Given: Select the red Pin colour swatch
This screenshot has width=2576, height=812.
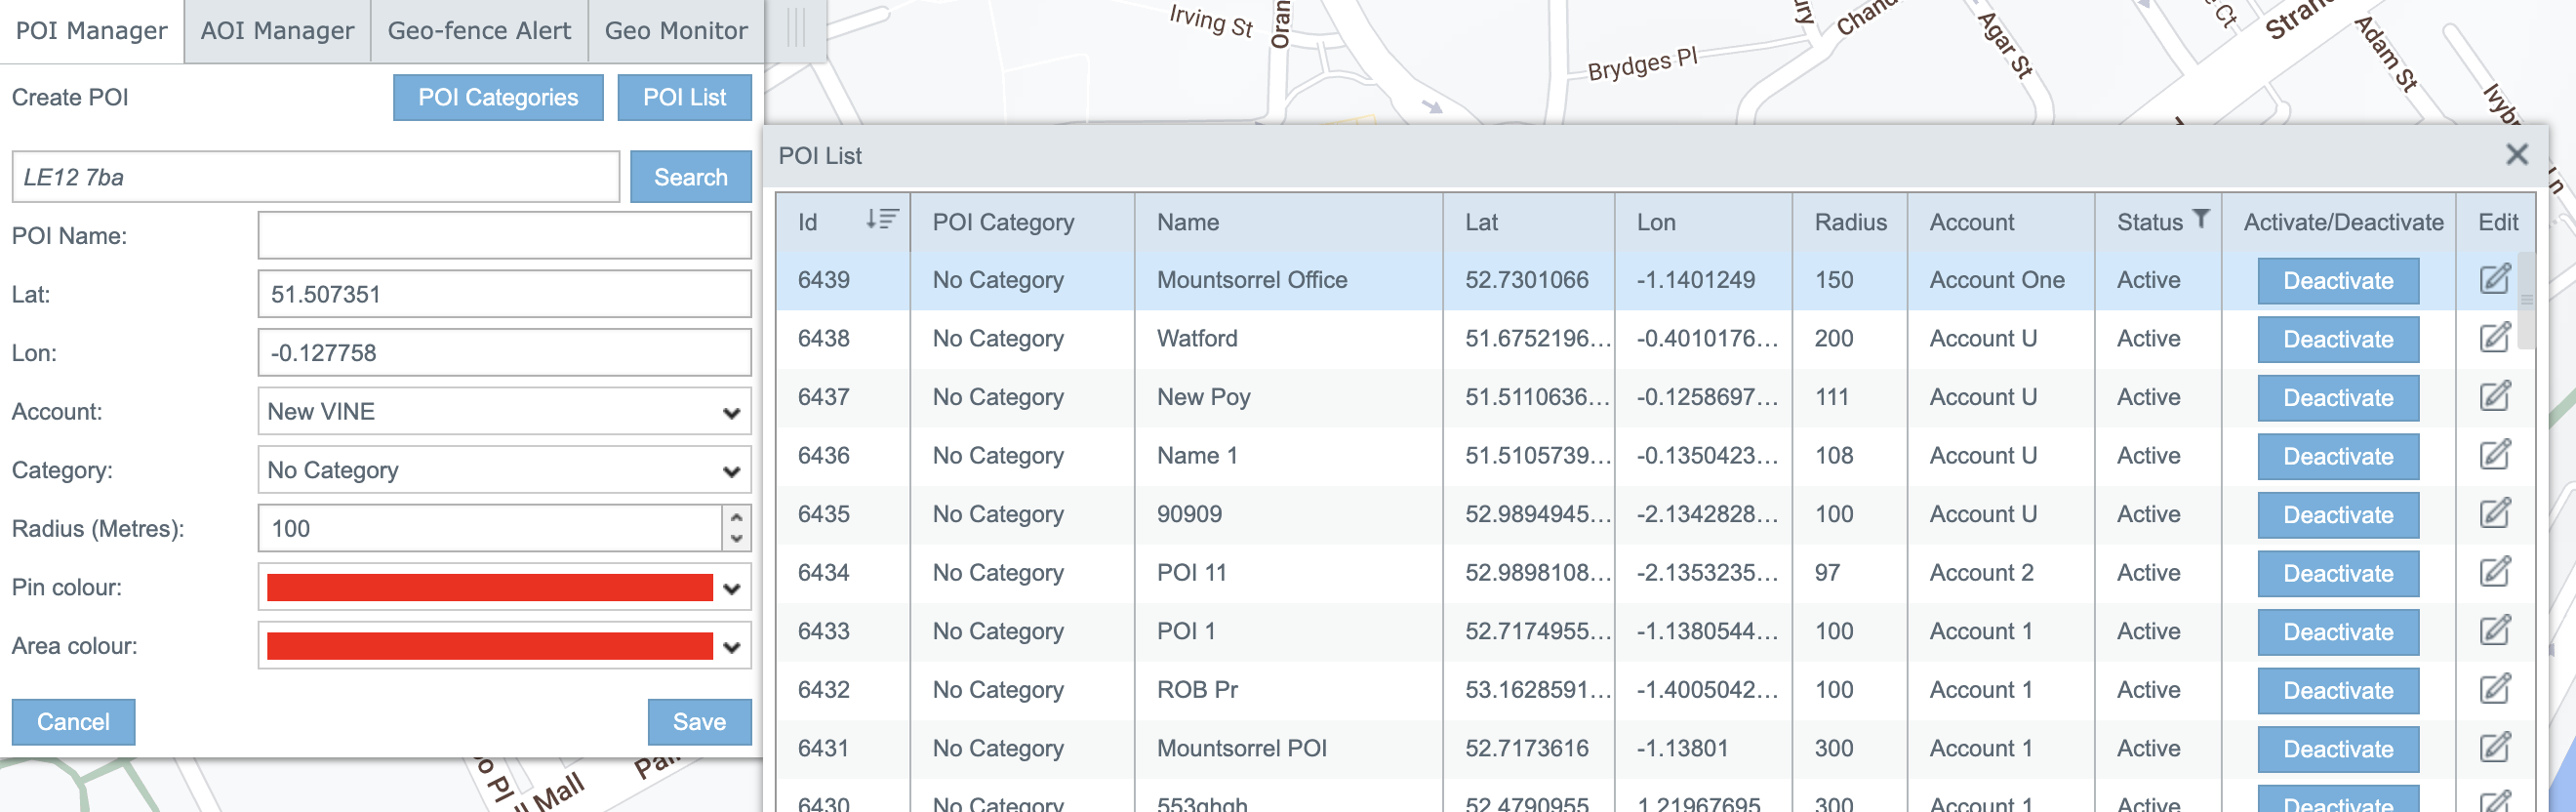Looking at the screenshot, I should pyautogui.click(x=489, y=588).
